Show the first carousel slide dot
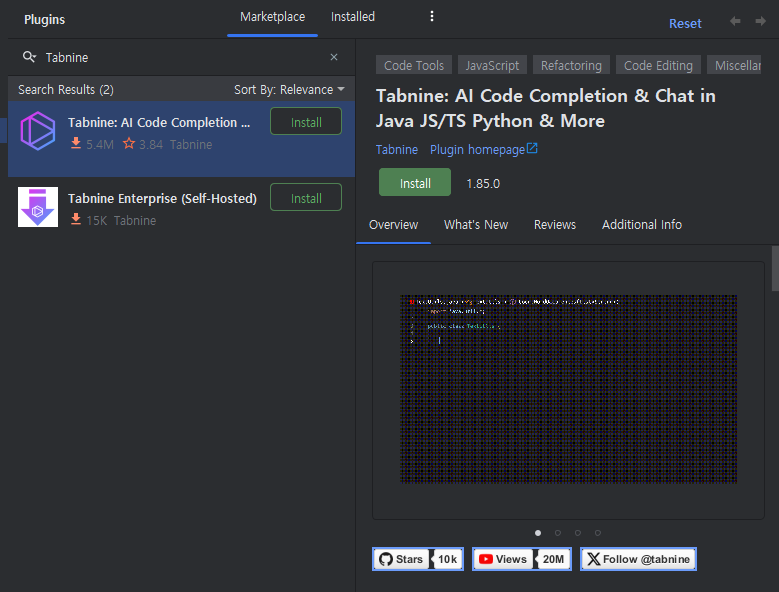The height and width of the screenshot is (592, 779). coord(538,533)
